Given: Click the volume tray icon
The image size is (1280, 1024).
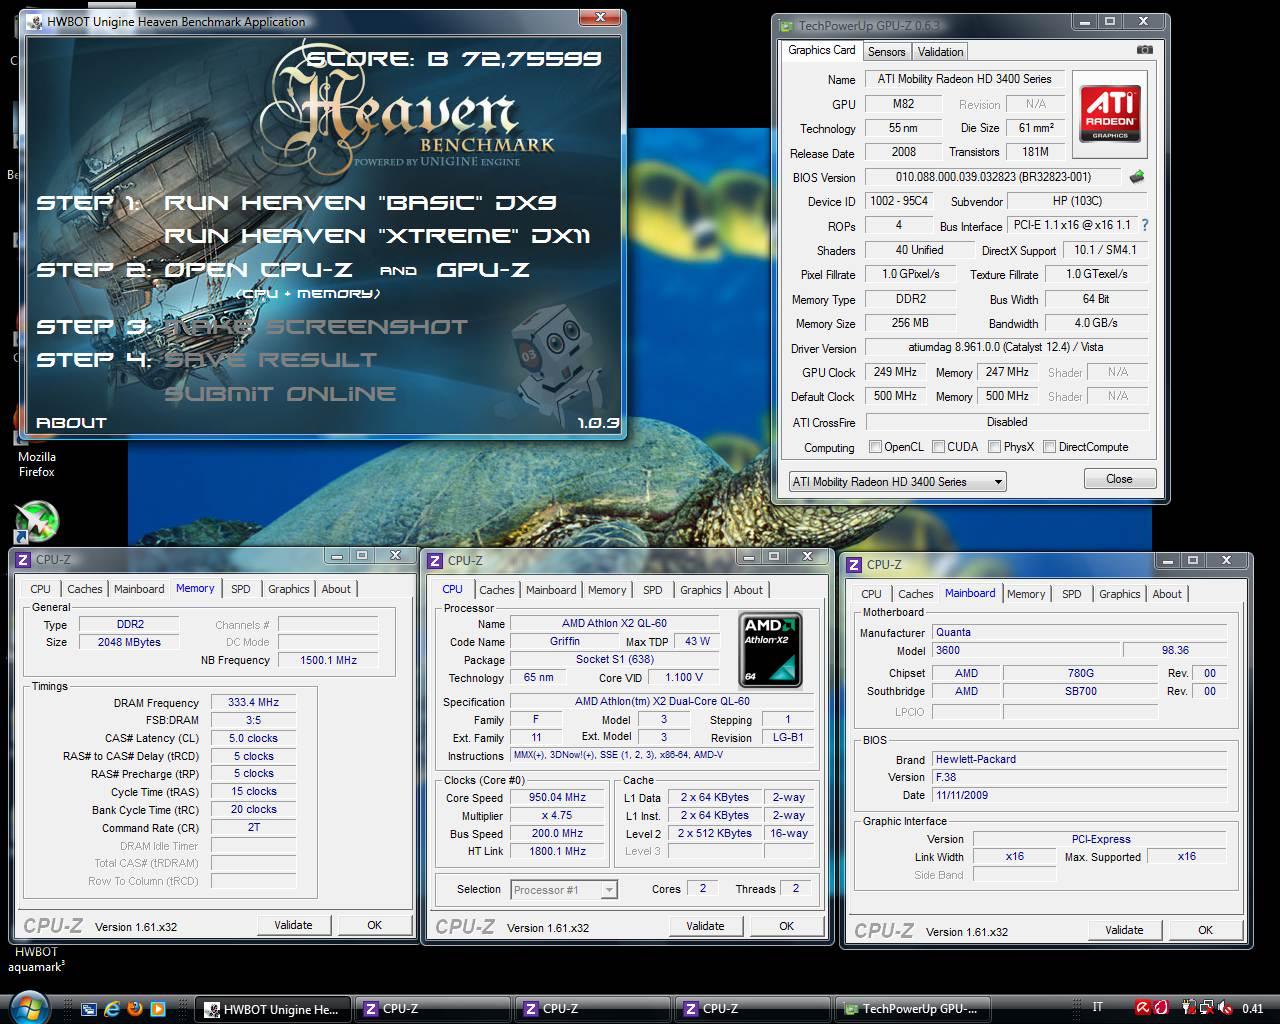Looking at the screenshot, I should [1224, 1008].
